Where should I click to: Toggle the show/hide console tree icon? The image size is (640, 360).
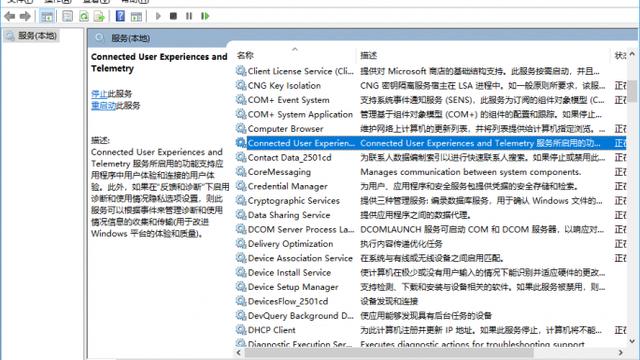coord(47,16)
